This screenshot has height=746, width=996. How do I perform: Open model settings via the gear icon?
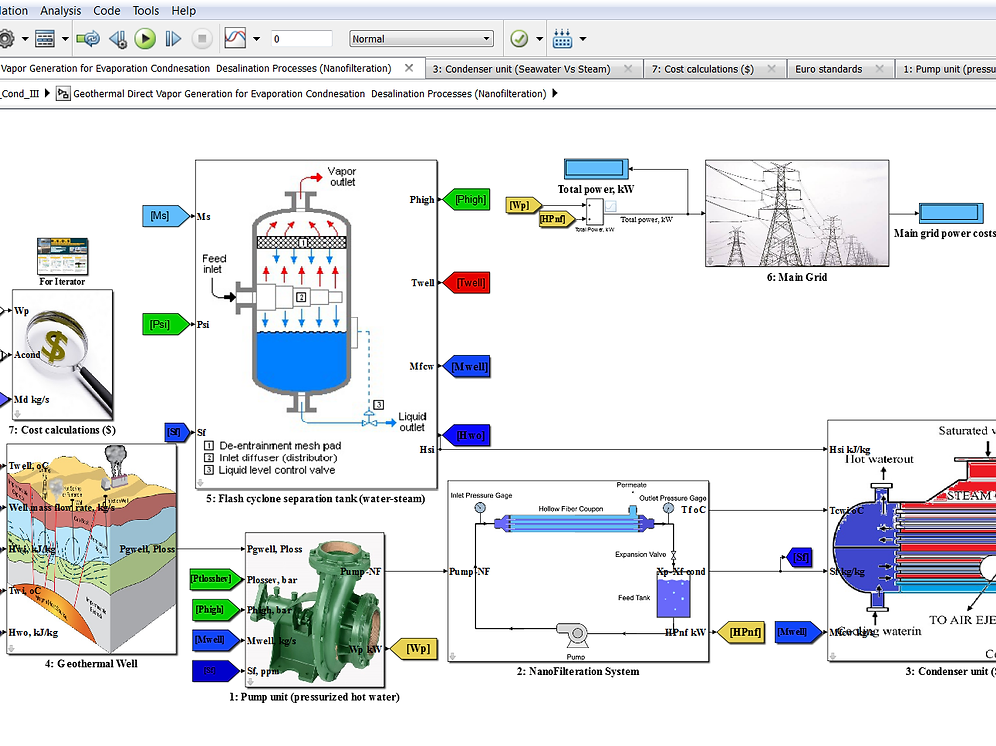(x=8, y=38)
